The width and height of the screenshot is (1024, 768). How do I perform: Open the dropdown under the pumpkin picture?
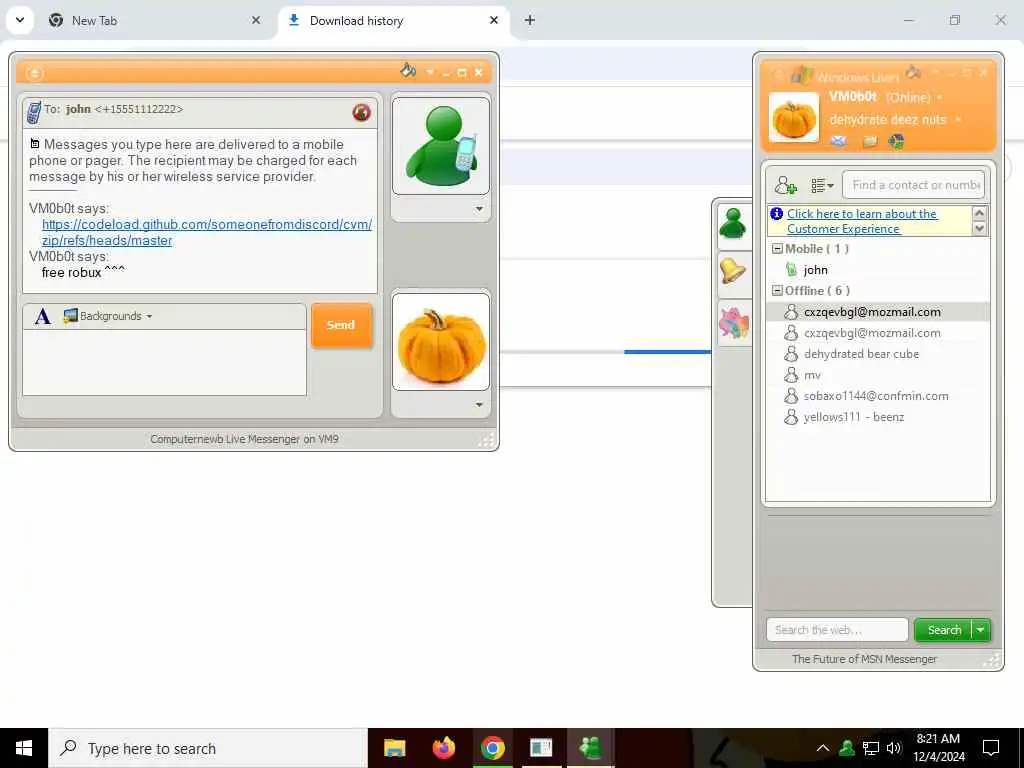click(x=479, y=405)
